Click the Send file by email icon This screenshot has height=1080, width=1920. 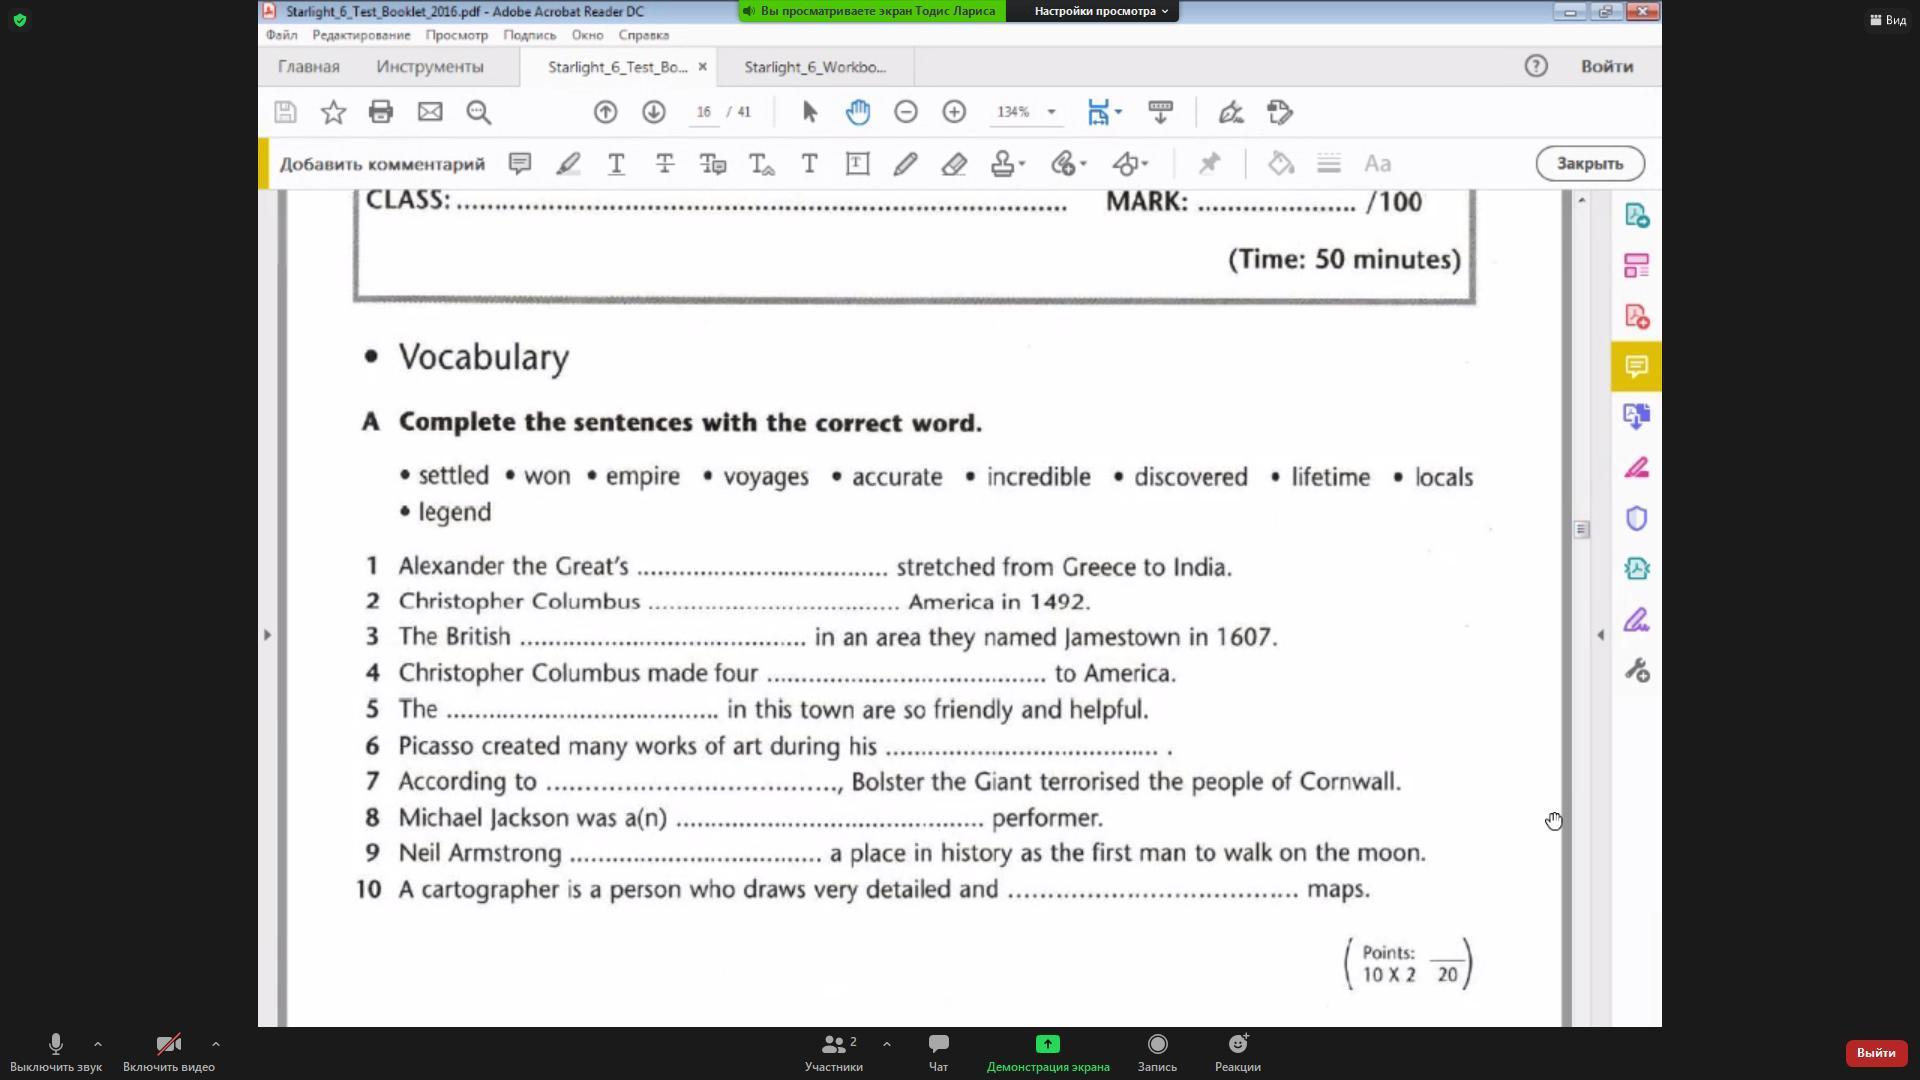(x=430, y=112)
